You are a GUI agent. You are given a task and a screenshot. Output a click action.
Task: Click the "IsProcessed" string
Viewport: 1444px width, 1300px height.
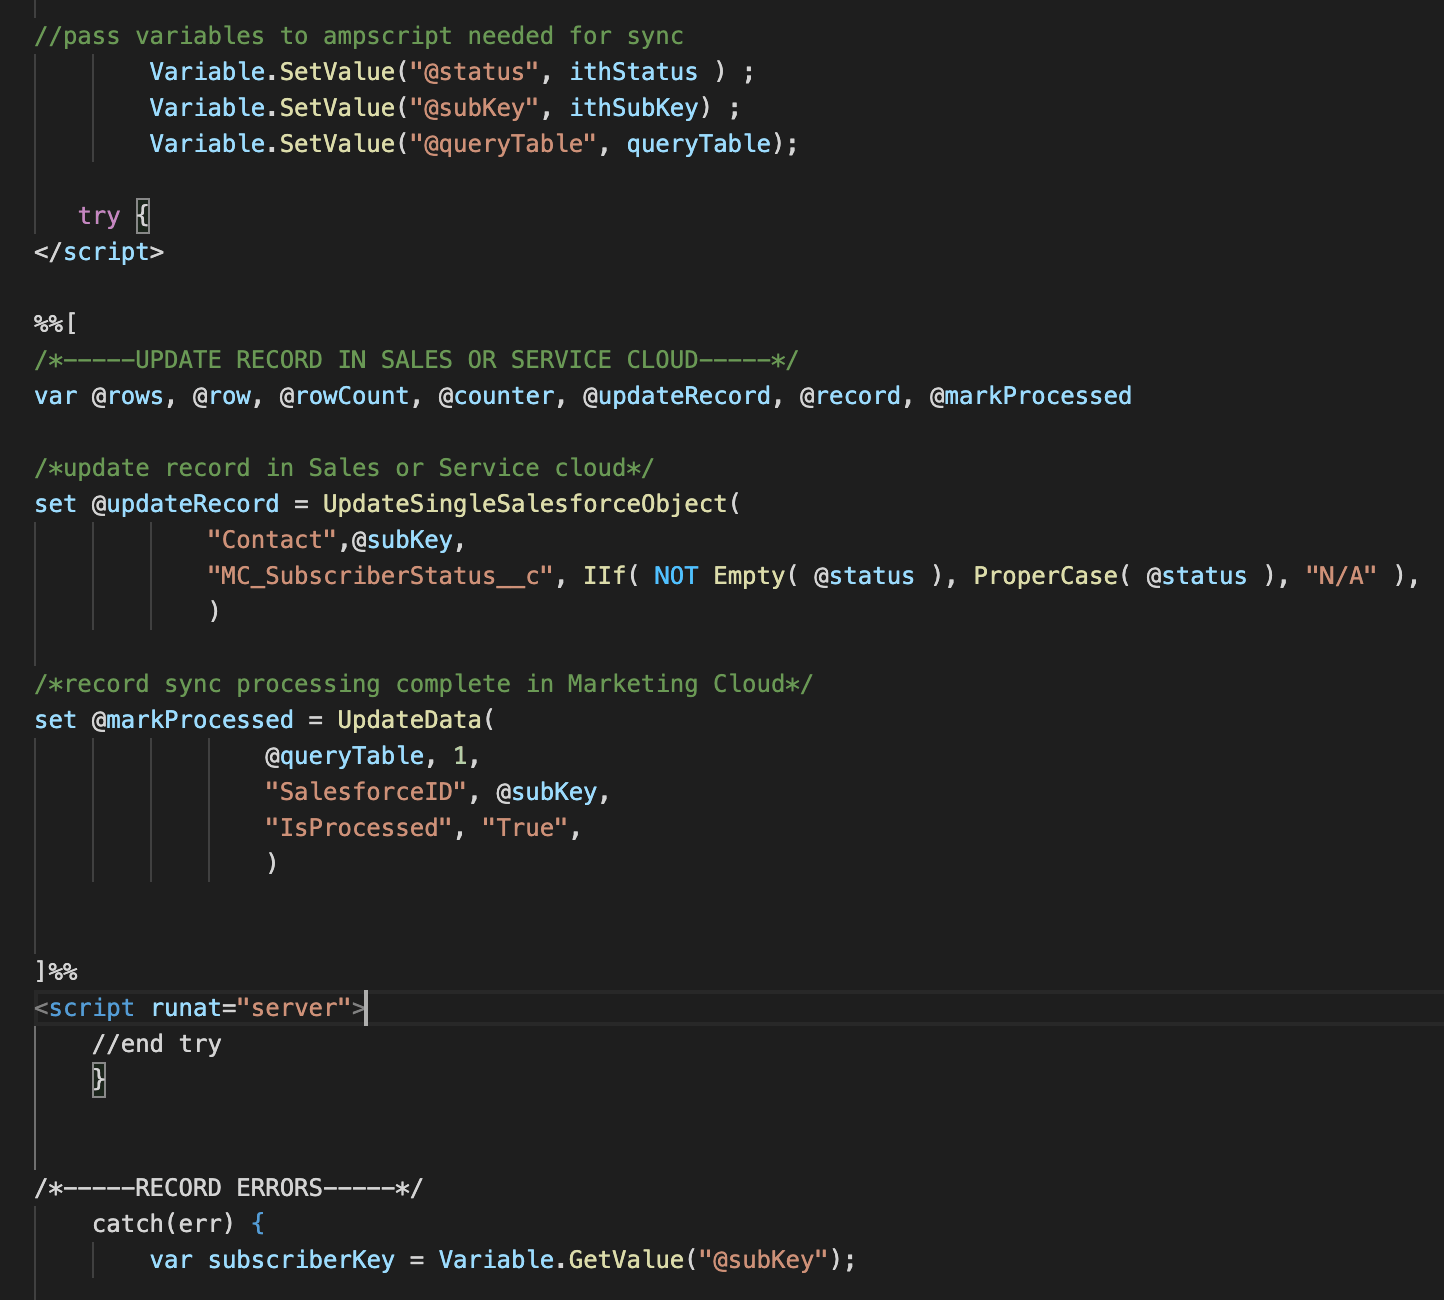coord(358,828)
